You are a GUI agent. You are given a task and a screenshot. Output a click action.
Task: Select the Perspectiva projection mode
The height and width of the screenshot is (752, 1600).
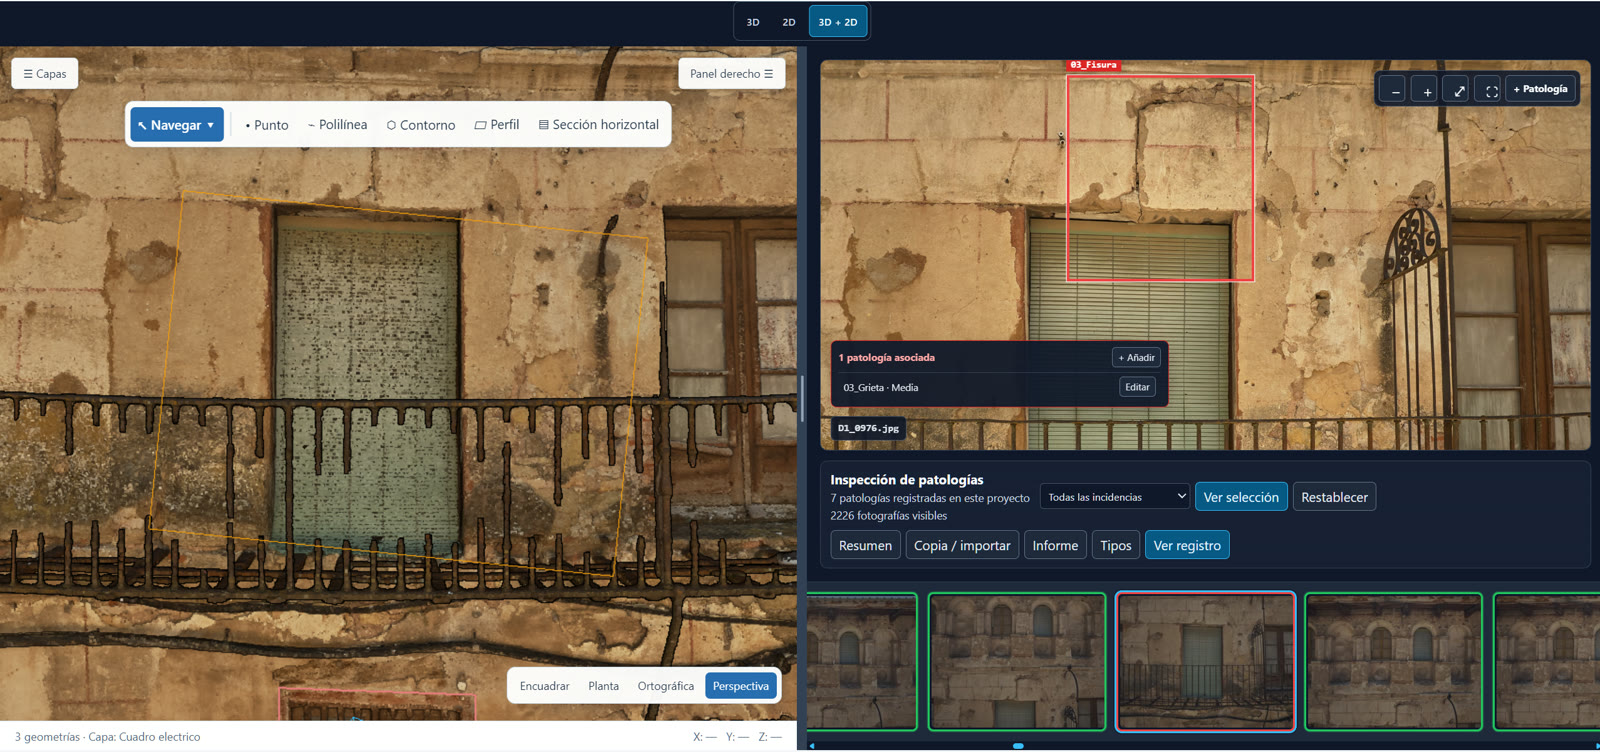741,686
